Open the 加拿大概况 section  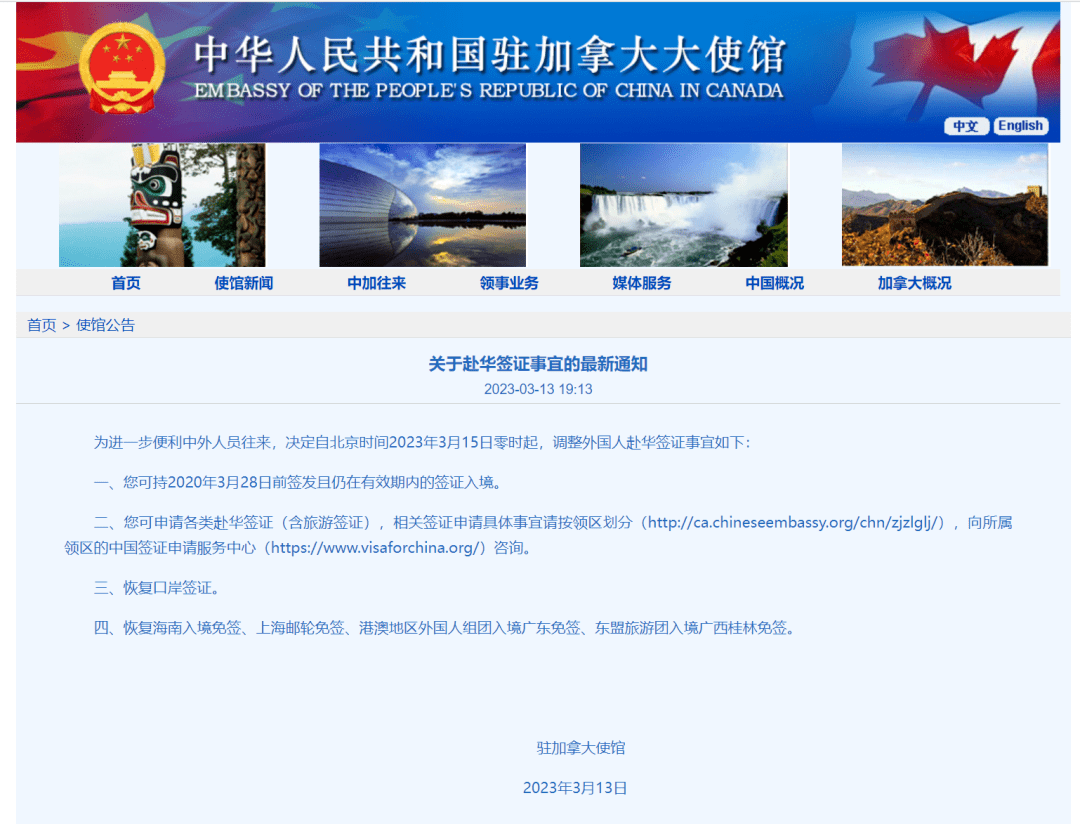click(914, 283)
